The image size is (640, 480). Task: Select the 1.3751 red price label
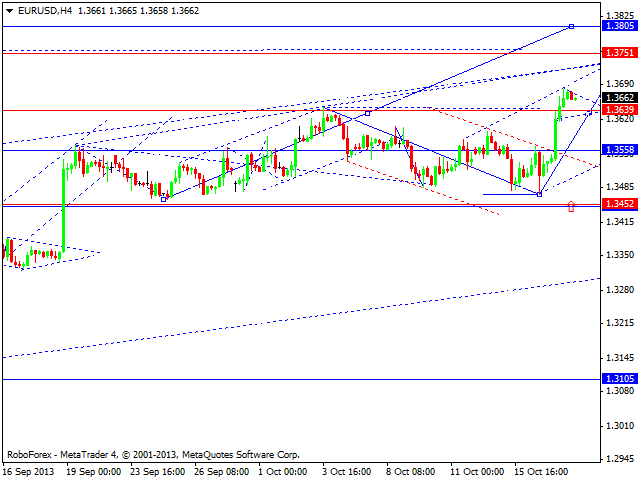(620, 53)
